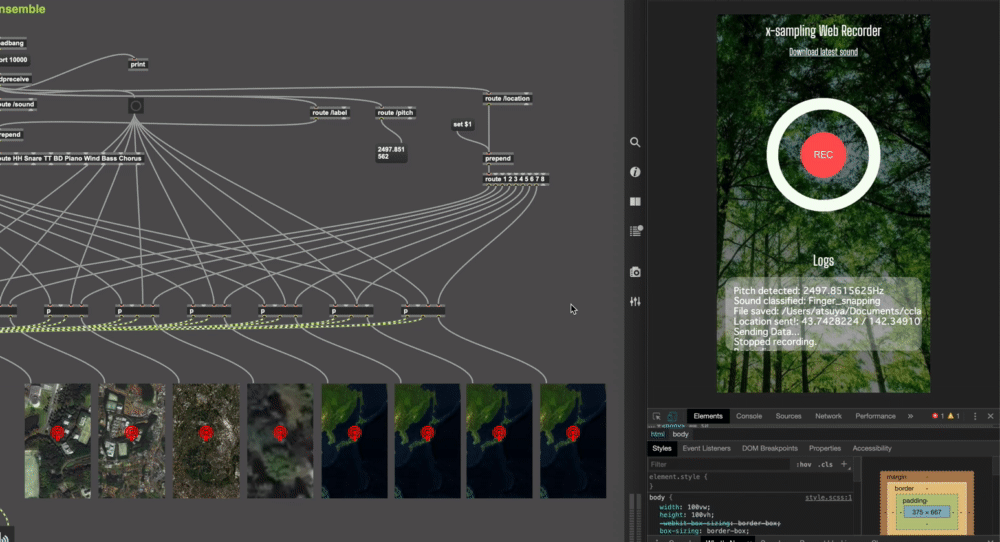Viewport: 1000px width, 542px height.
Task: Open the DevTools three-dot options menu
Action: click(973, 416)
